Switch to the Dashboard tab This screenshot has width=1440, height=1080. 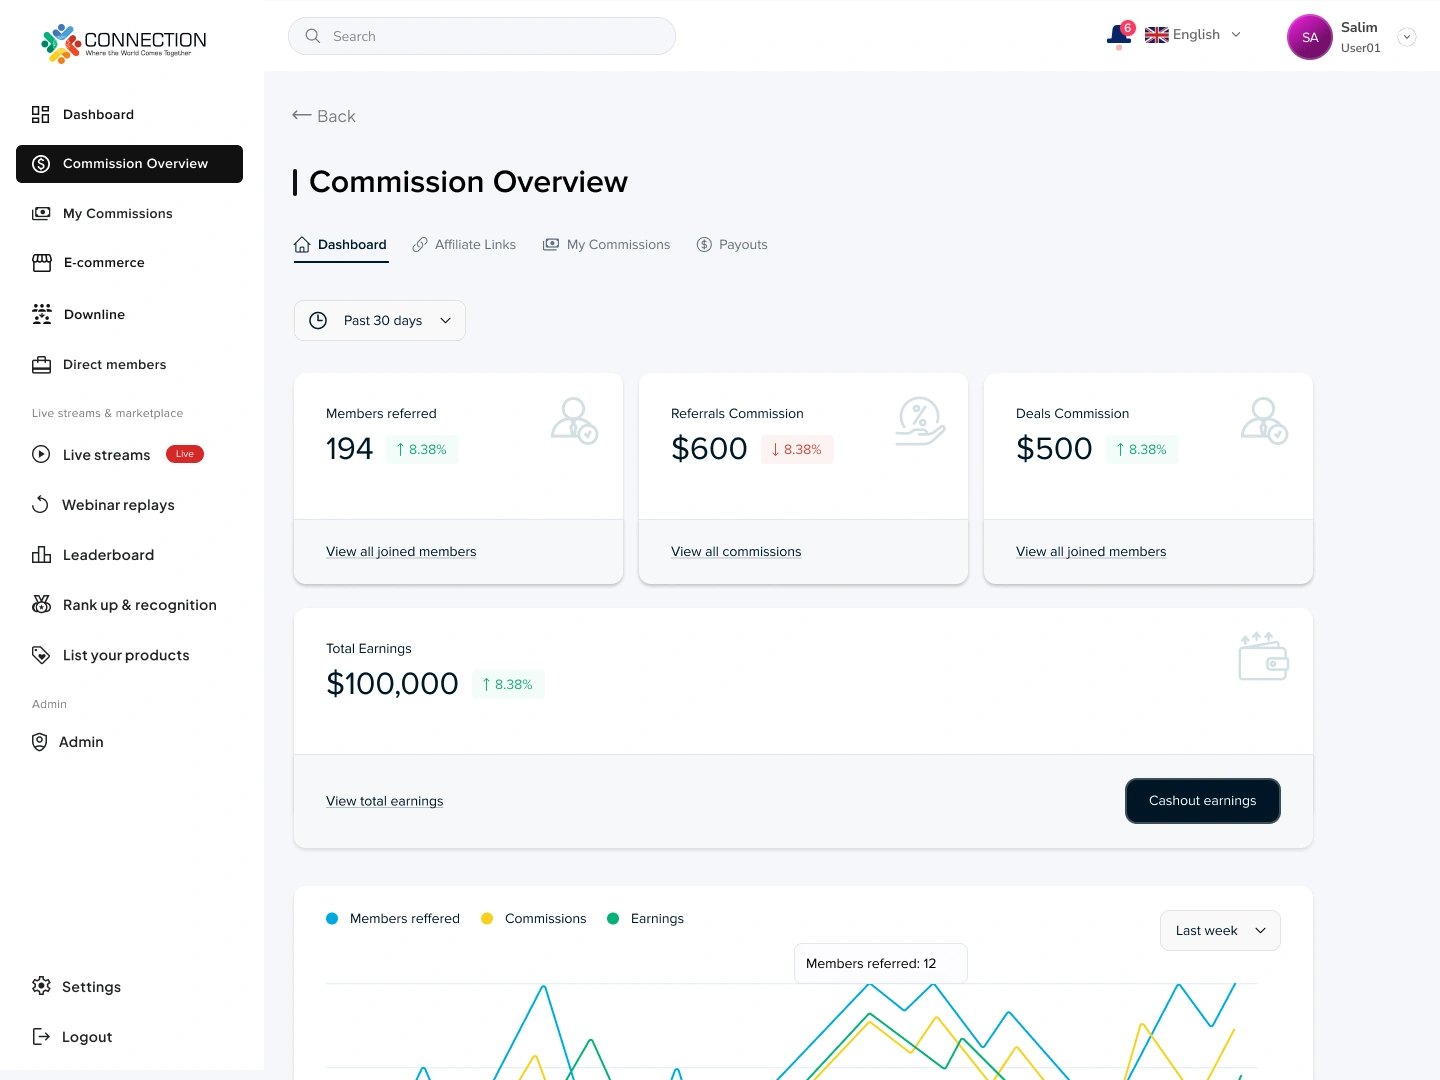click(x=341, y=245)
